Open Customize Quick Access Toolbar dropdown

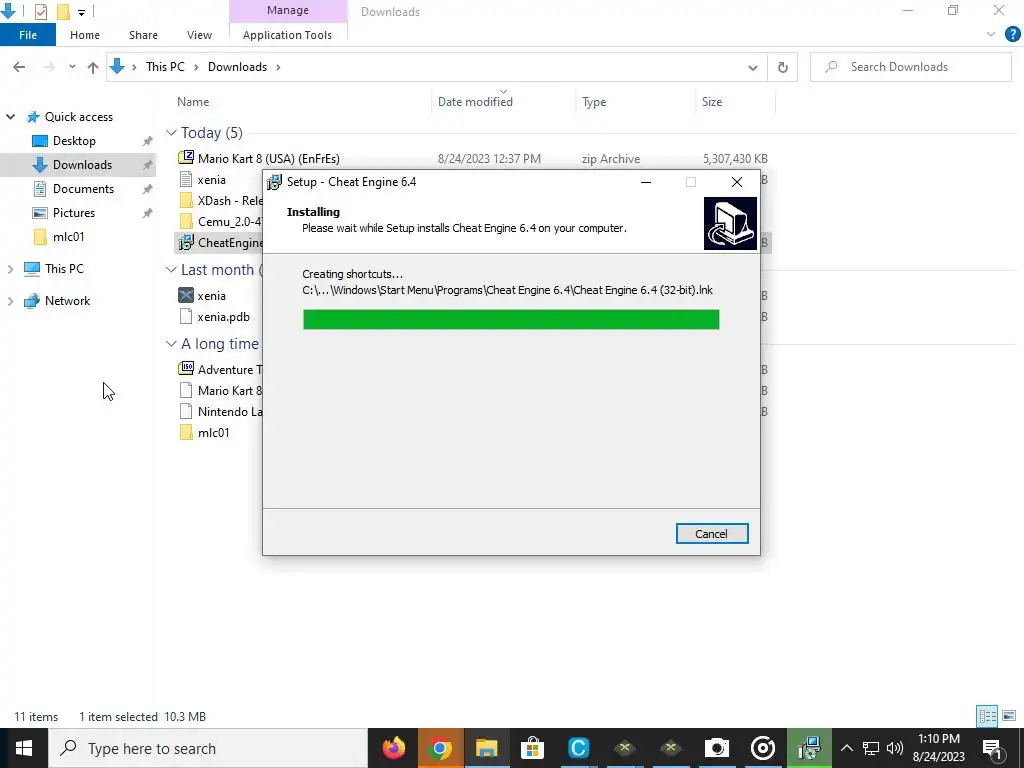point(81,12)
